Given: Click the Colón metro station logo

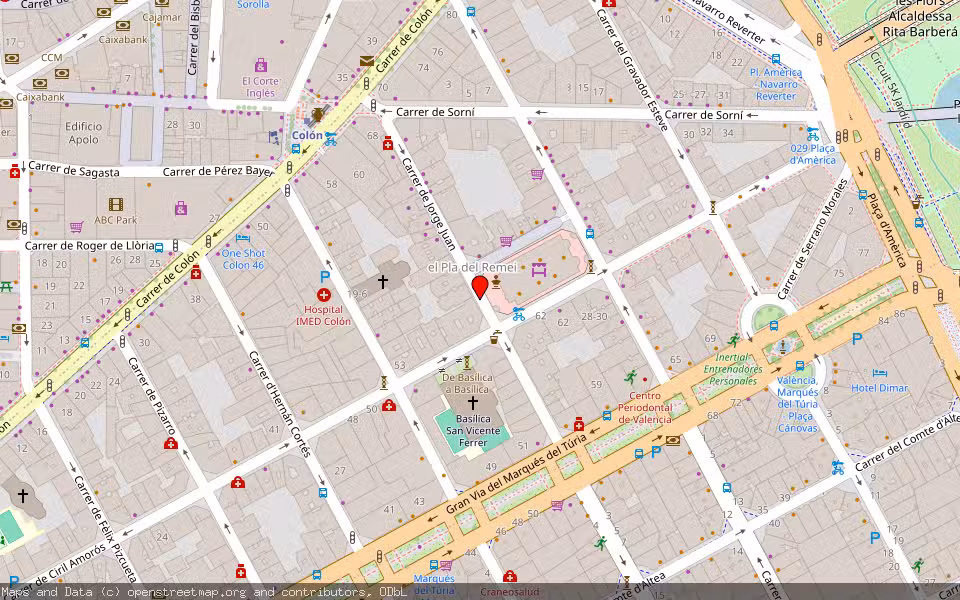Looking at the screenshot, I should [x=307, y=121].
